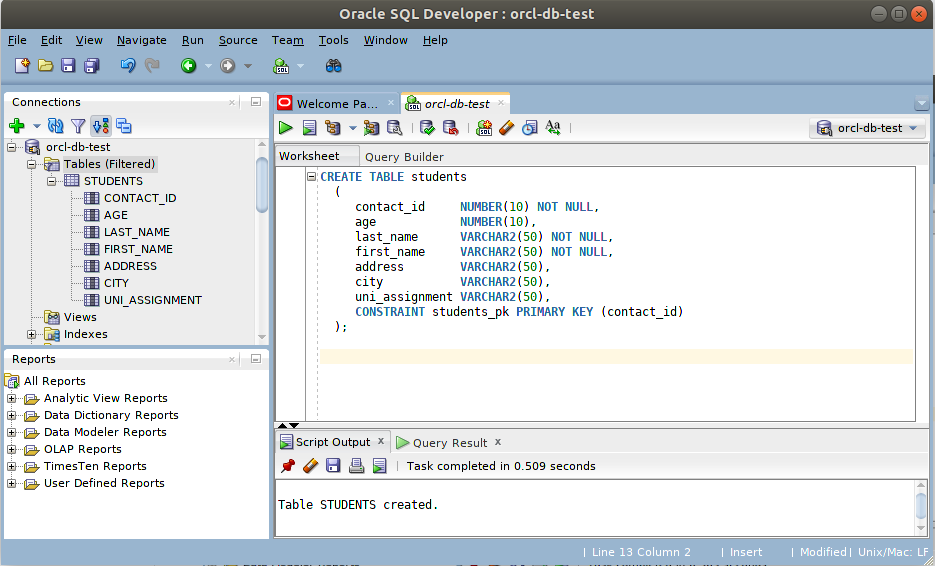The height and width of the screenshot is (566, 935).
Task: Clear the worksheet using the eraser icon
Action: 506,128
